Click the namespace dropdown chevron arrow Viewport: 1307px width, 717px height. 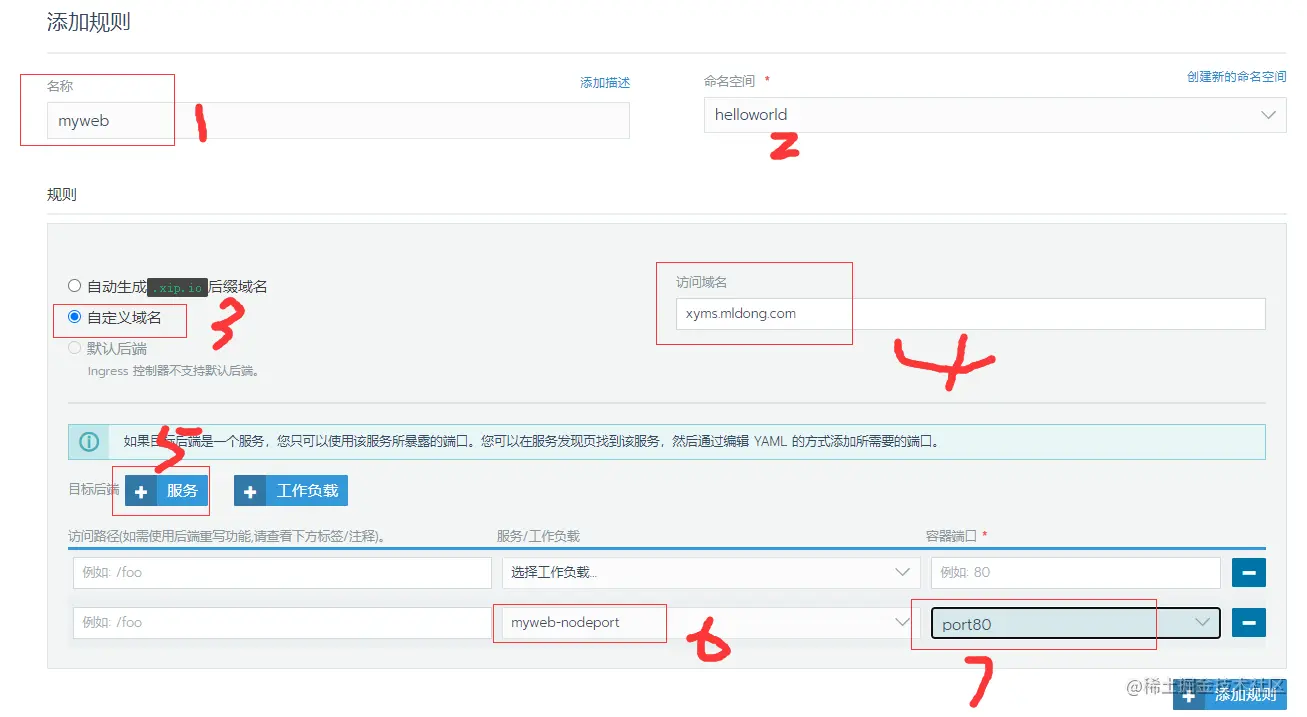[x=1269, y=115]
